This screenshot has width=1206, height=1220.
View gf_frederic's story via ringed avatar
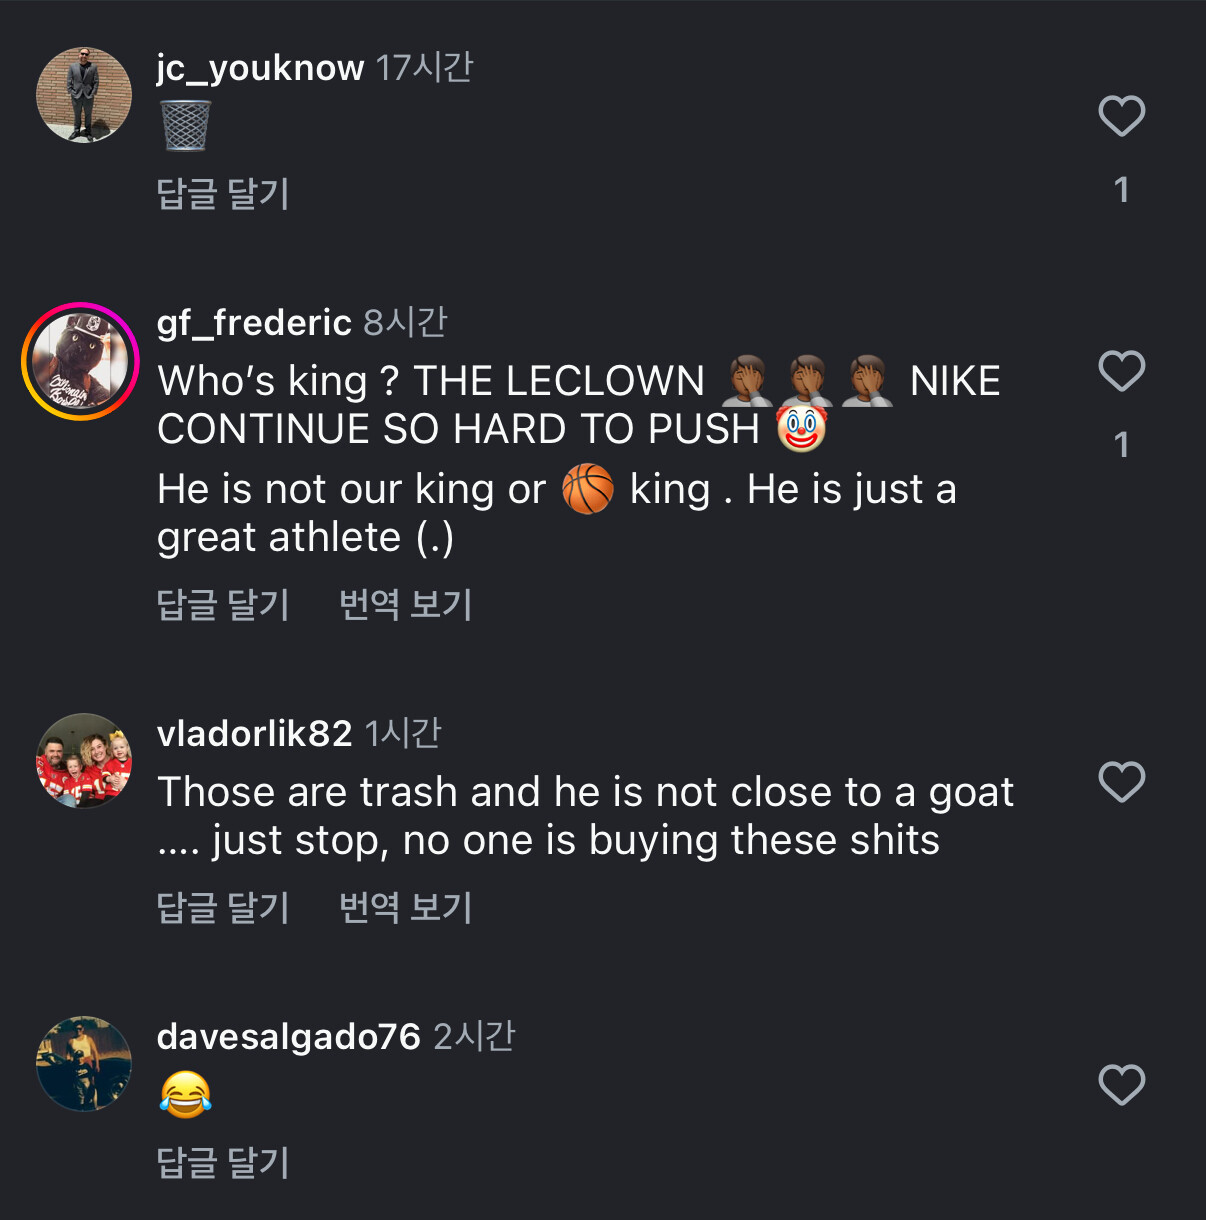point(80,361)
